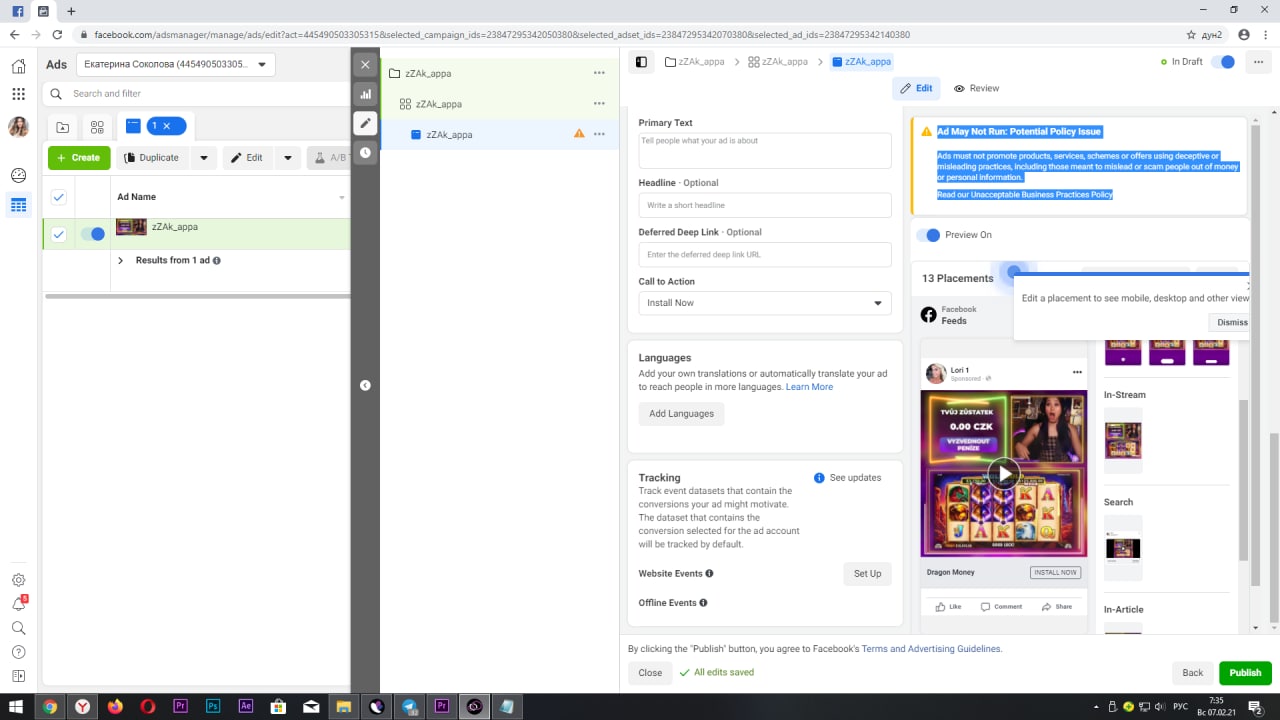Toggle the In Draft publish switch

(1222, 62)
